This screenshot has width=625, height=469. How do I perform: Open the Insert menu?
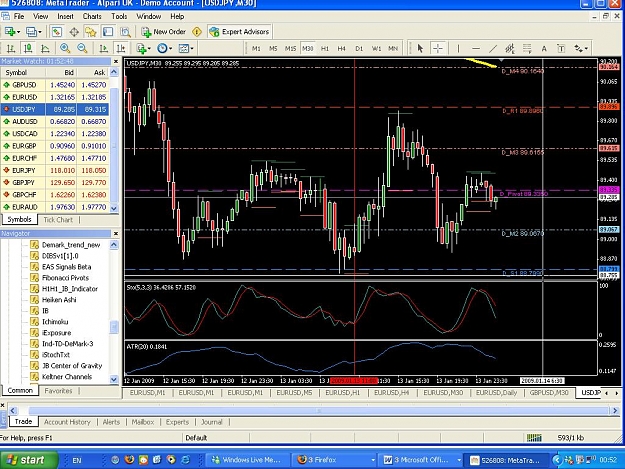pyautogui.click(x=65, y=16)
